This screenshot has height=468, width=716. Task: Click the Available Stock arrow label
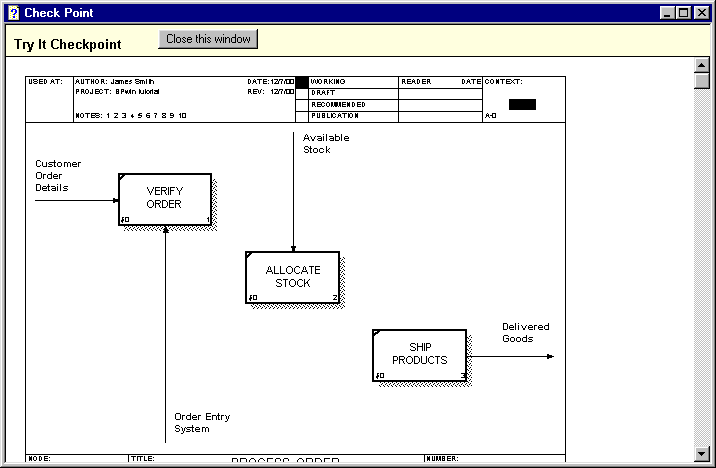326,144
